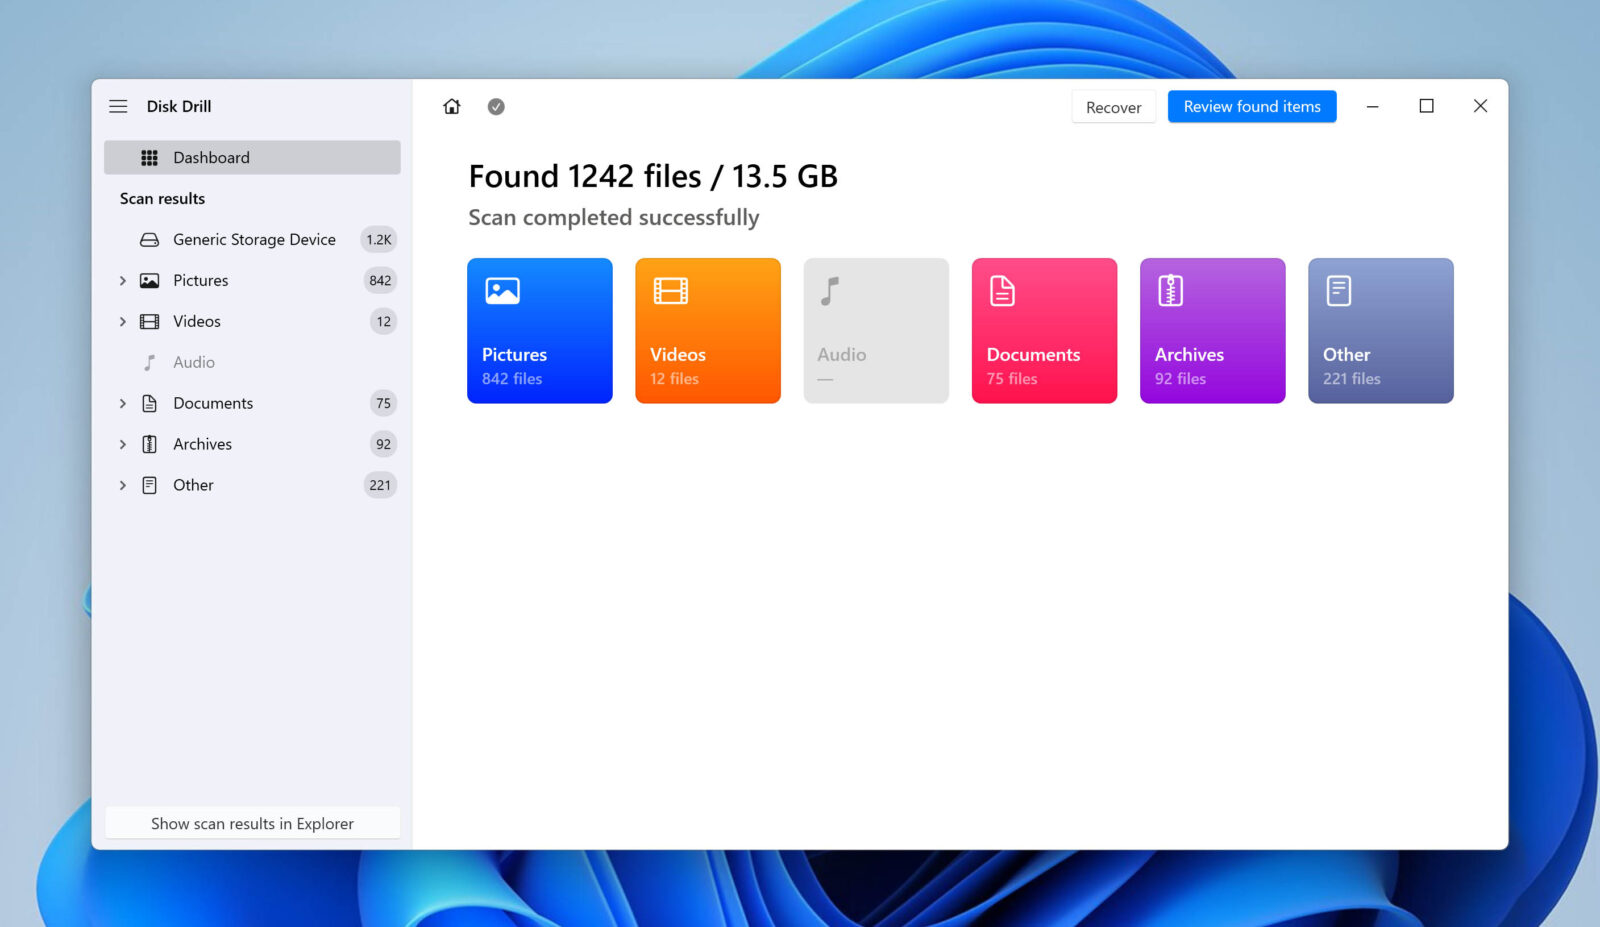Click the Recover button
This screenshot has height=927, width=1600.
click(x=1113, y=106)
